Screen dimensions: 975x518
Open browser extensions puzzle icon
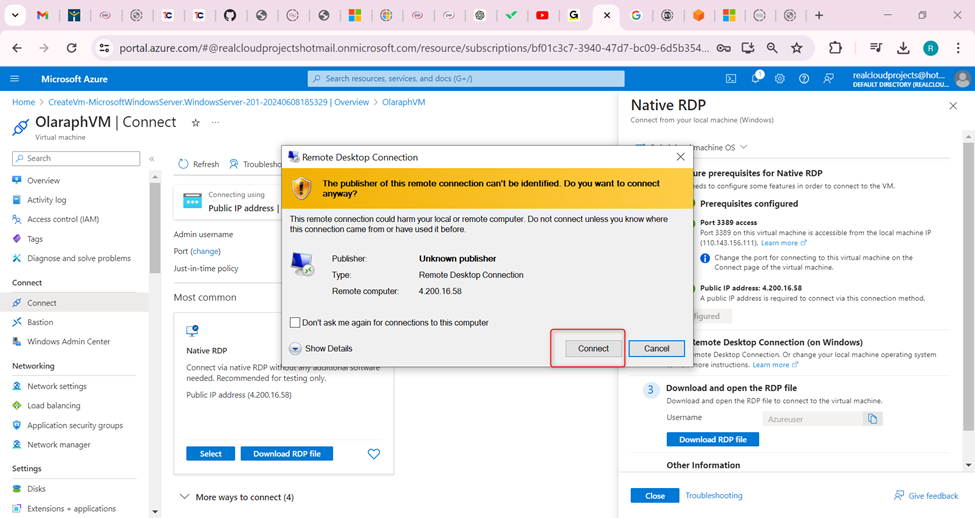(835, 48)
